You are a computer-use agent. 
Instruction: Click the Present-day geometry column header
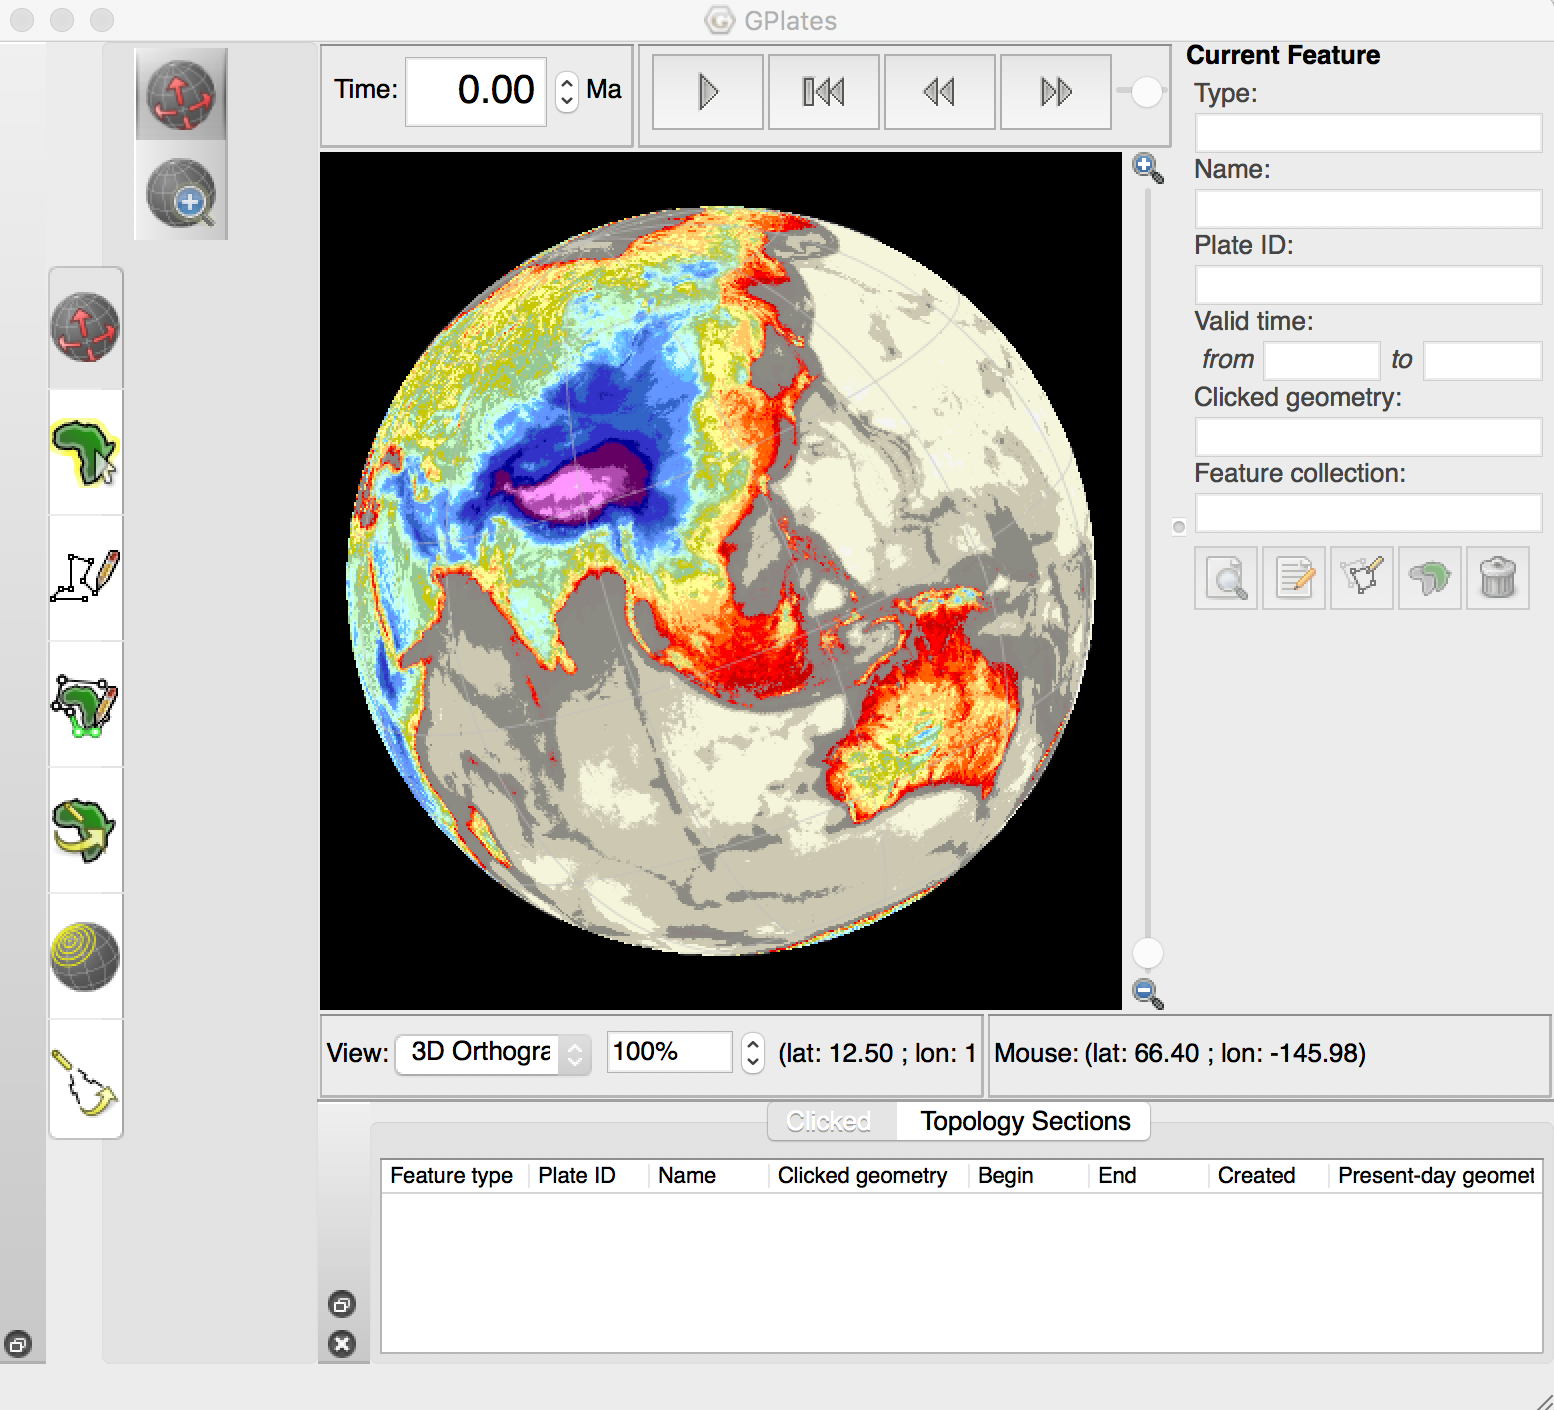(1436, 1176)
